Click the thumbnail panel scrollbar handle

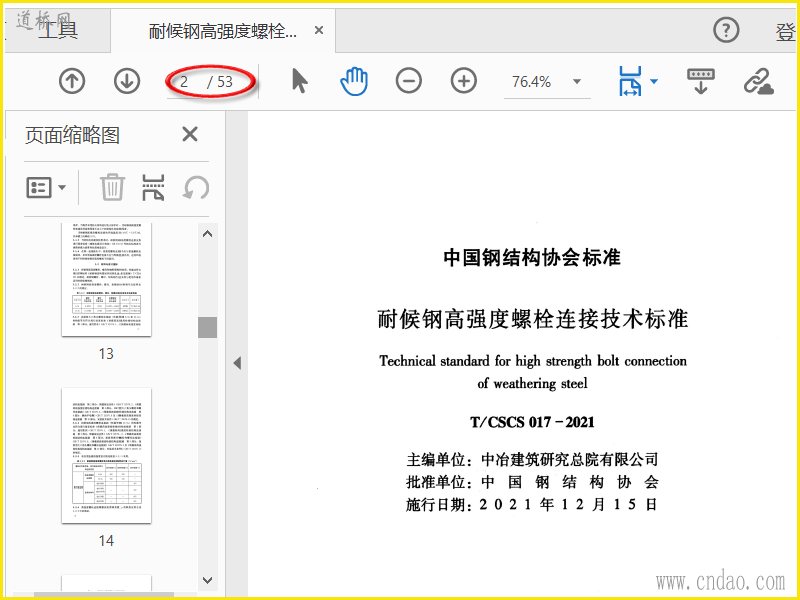(207, 328)
